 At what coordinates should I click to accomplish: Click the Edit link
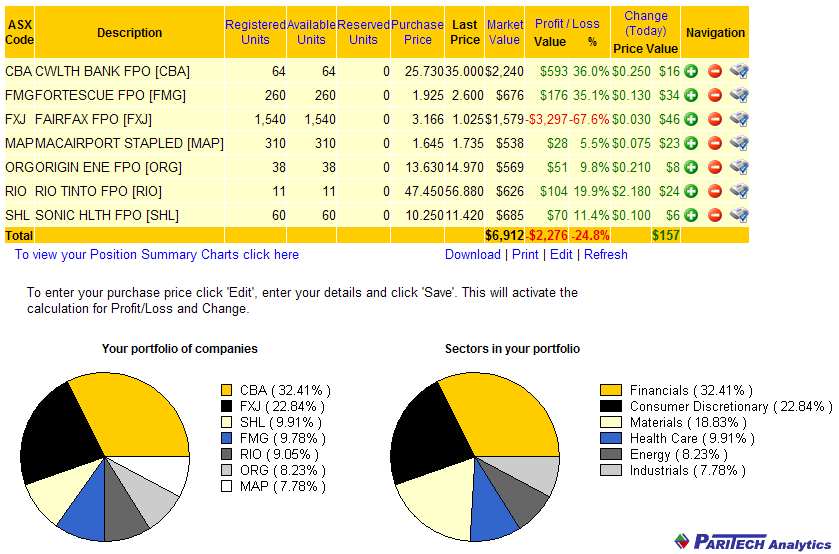[x=561, y=254]
